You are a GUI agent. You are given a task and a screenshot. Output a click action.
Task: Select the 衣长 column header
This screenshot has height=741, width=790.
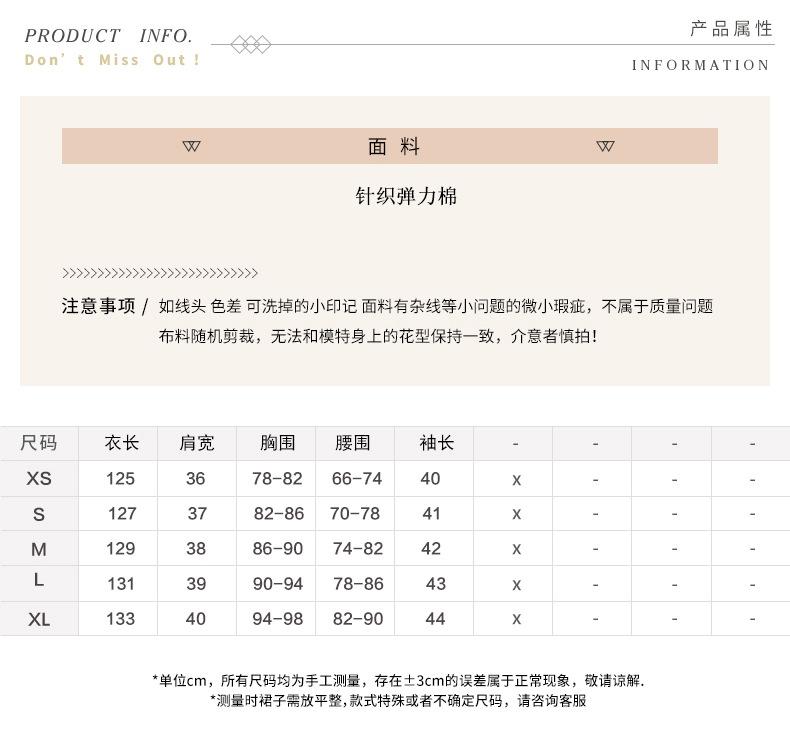tap(121, 443)
